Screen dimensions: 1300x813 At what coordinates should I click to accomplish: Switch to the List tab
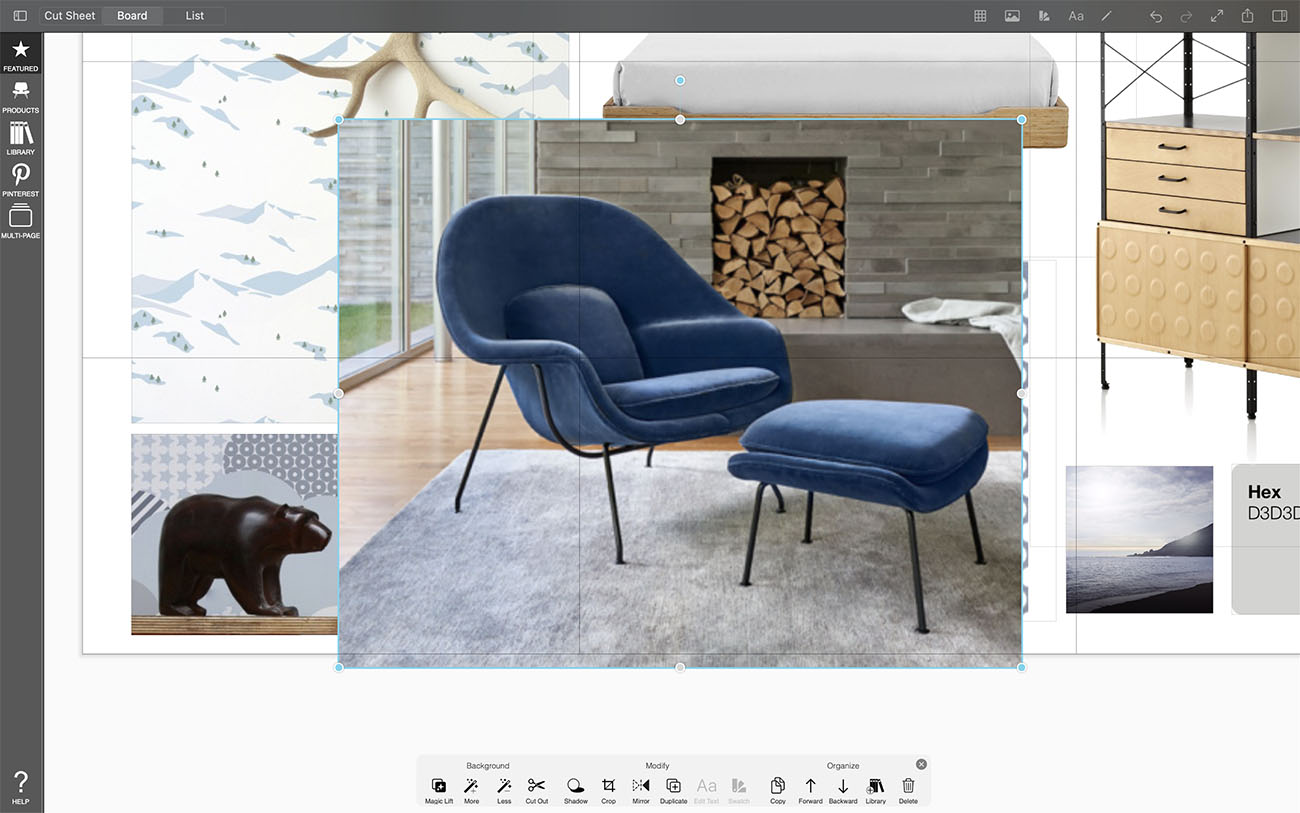pos(195,16)
